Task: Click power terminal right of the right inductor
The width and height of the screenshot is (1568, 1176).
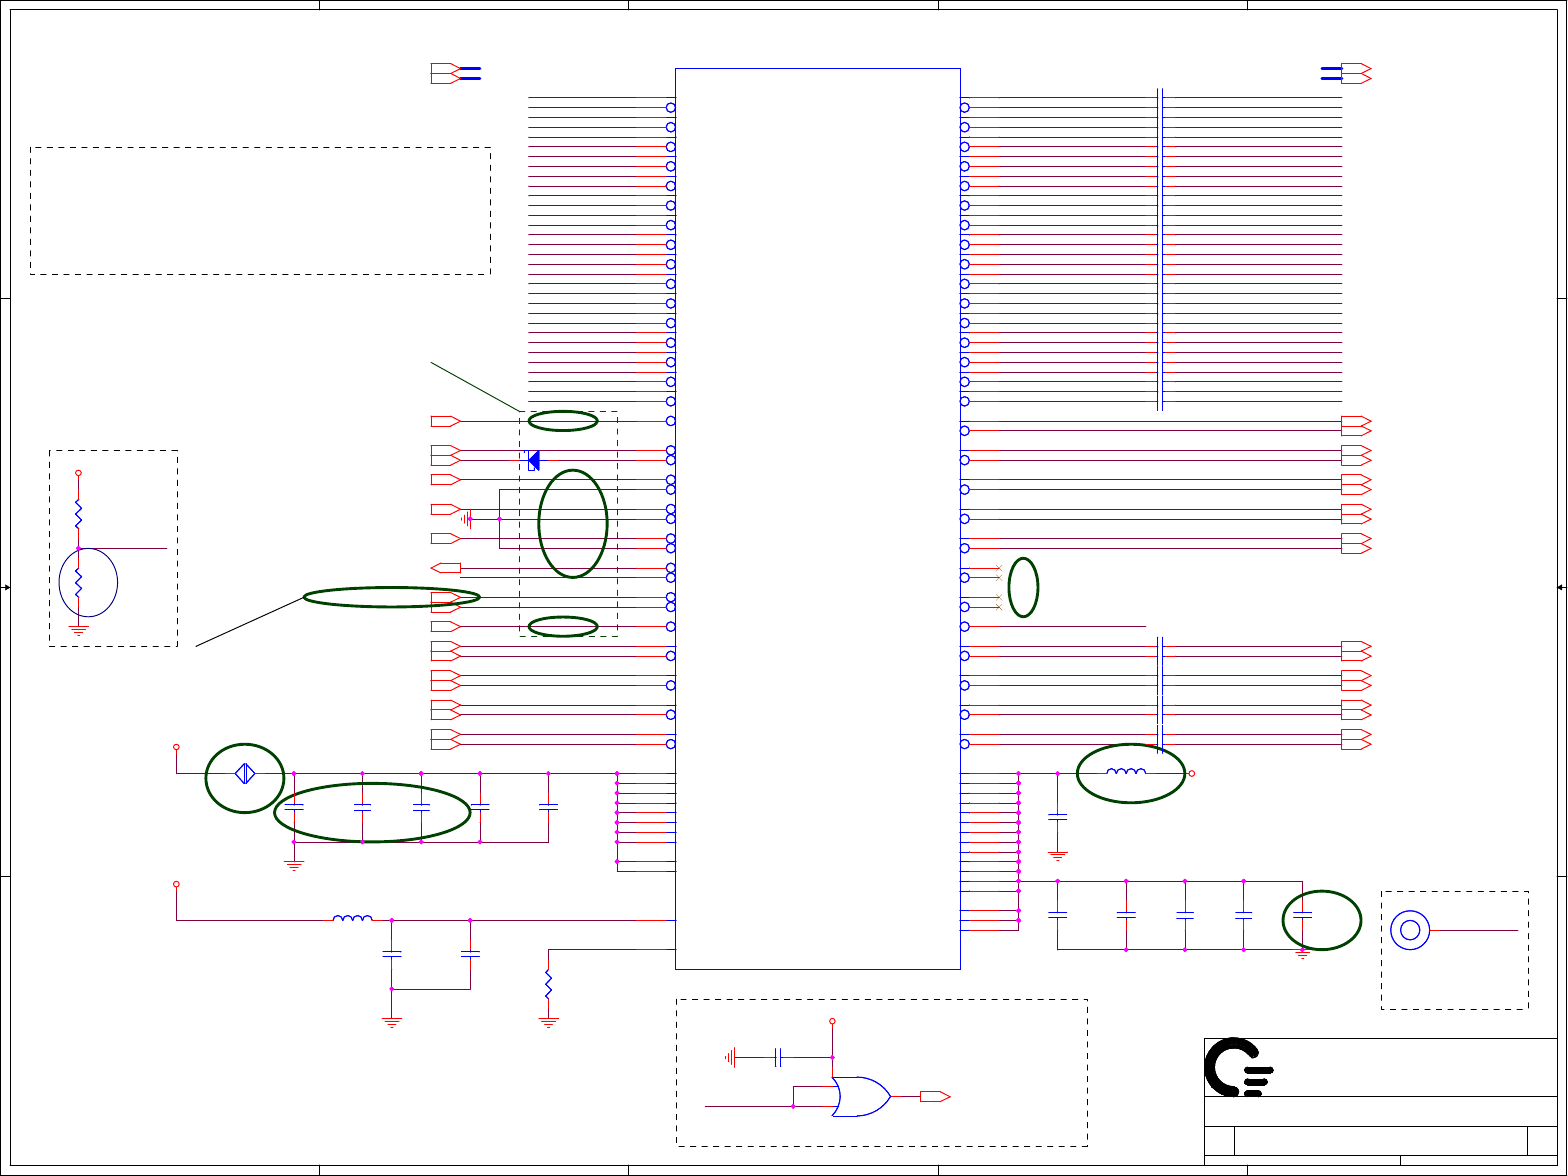Action: [x=1192, y=774]
